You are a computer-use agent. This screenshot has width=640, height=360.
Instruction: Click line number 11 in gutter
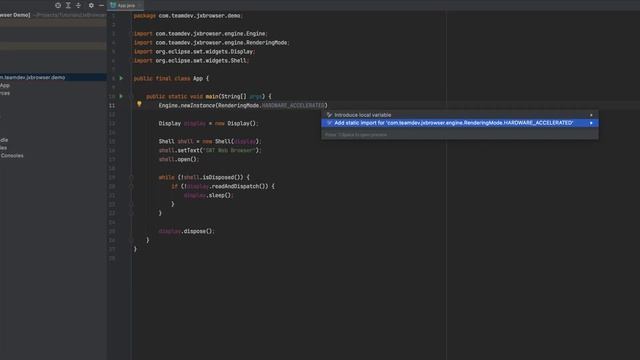coord(112,105)
